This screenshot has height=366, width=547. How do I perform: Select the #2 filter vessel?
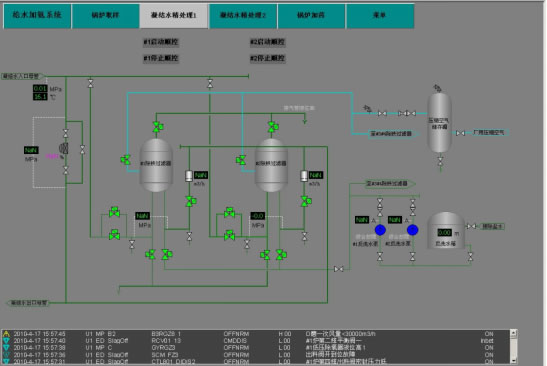(271, 165)
